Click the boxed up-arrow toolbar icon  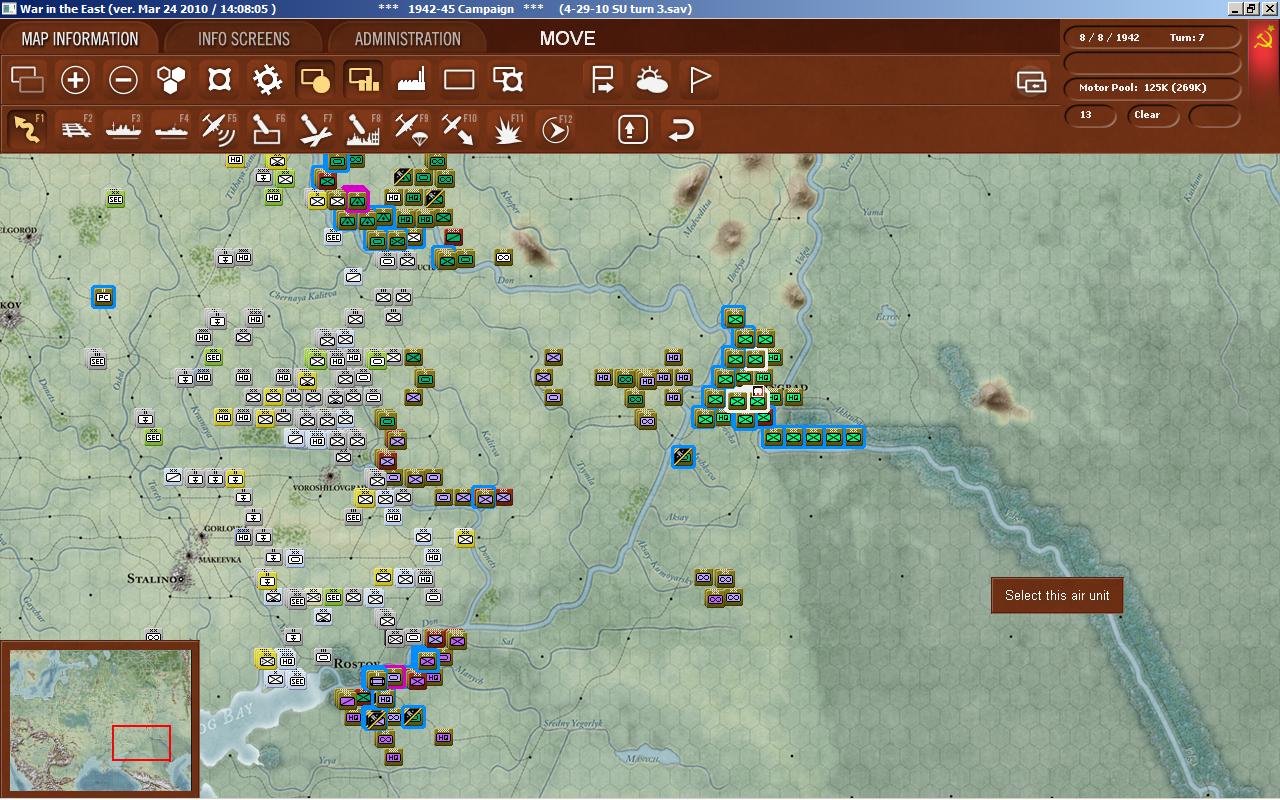coord(632,129)
